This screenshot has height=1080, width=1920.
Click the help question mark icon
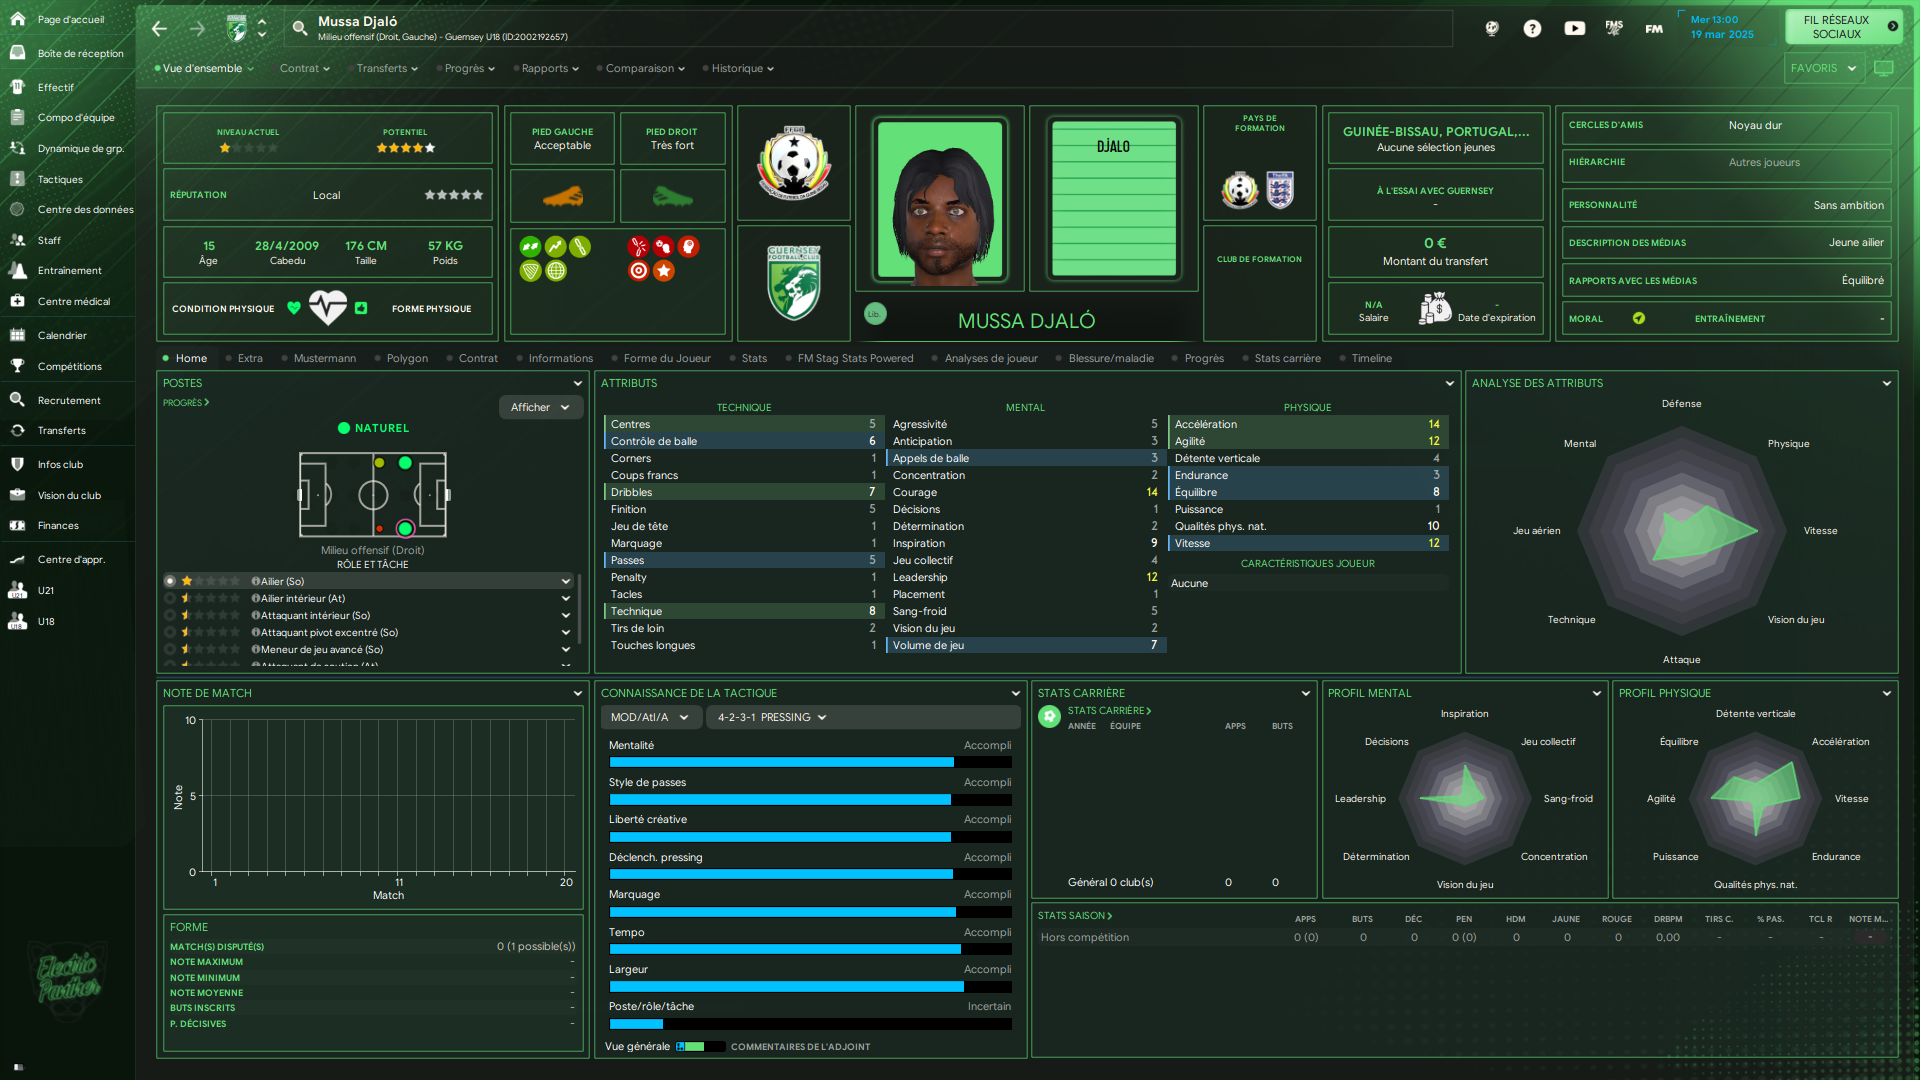coord(1532,28)
